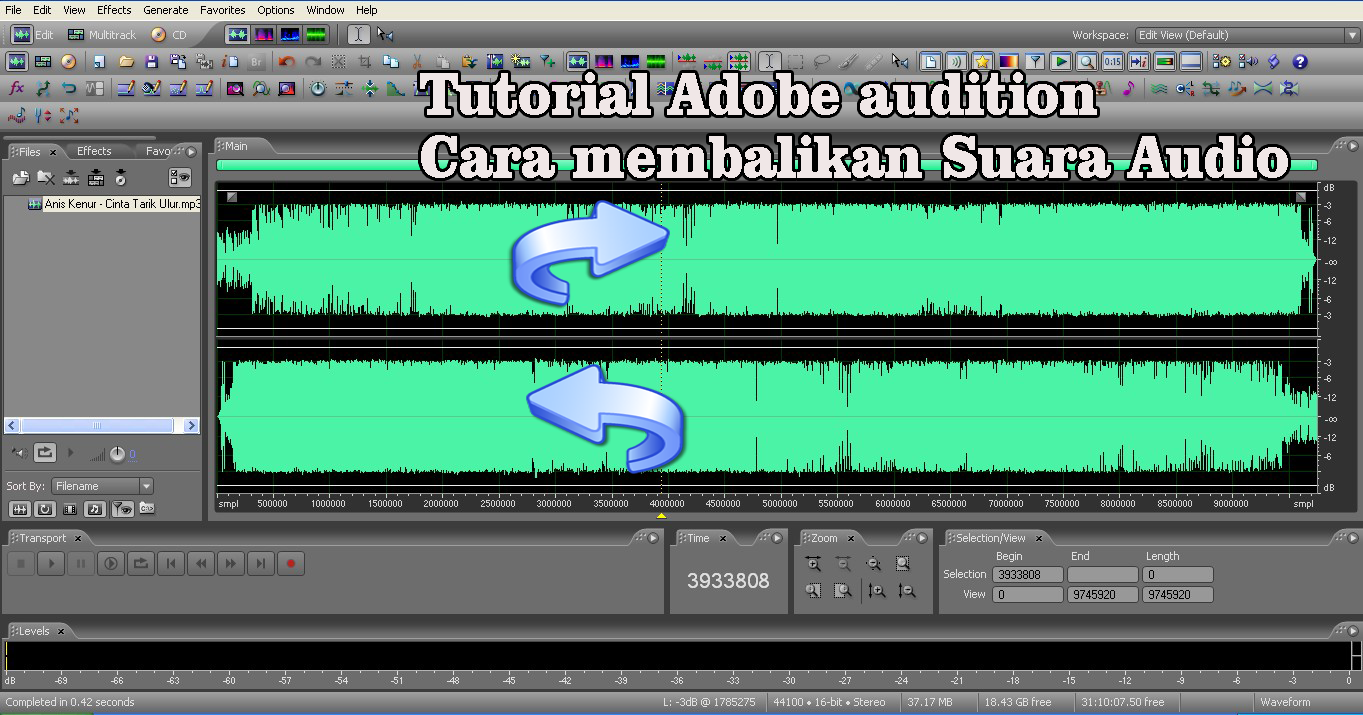This screenshot has height=715, width=1363.
Task: Click the Crop icon in toolbar
Action: click(365, 62)
